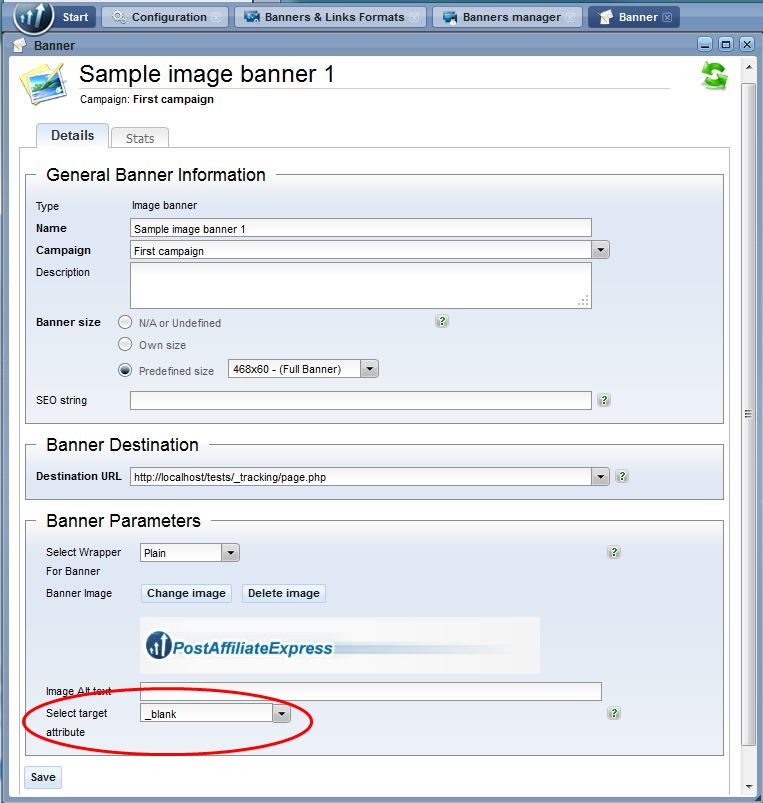Close the Banners manager tab

pos(570,17)
